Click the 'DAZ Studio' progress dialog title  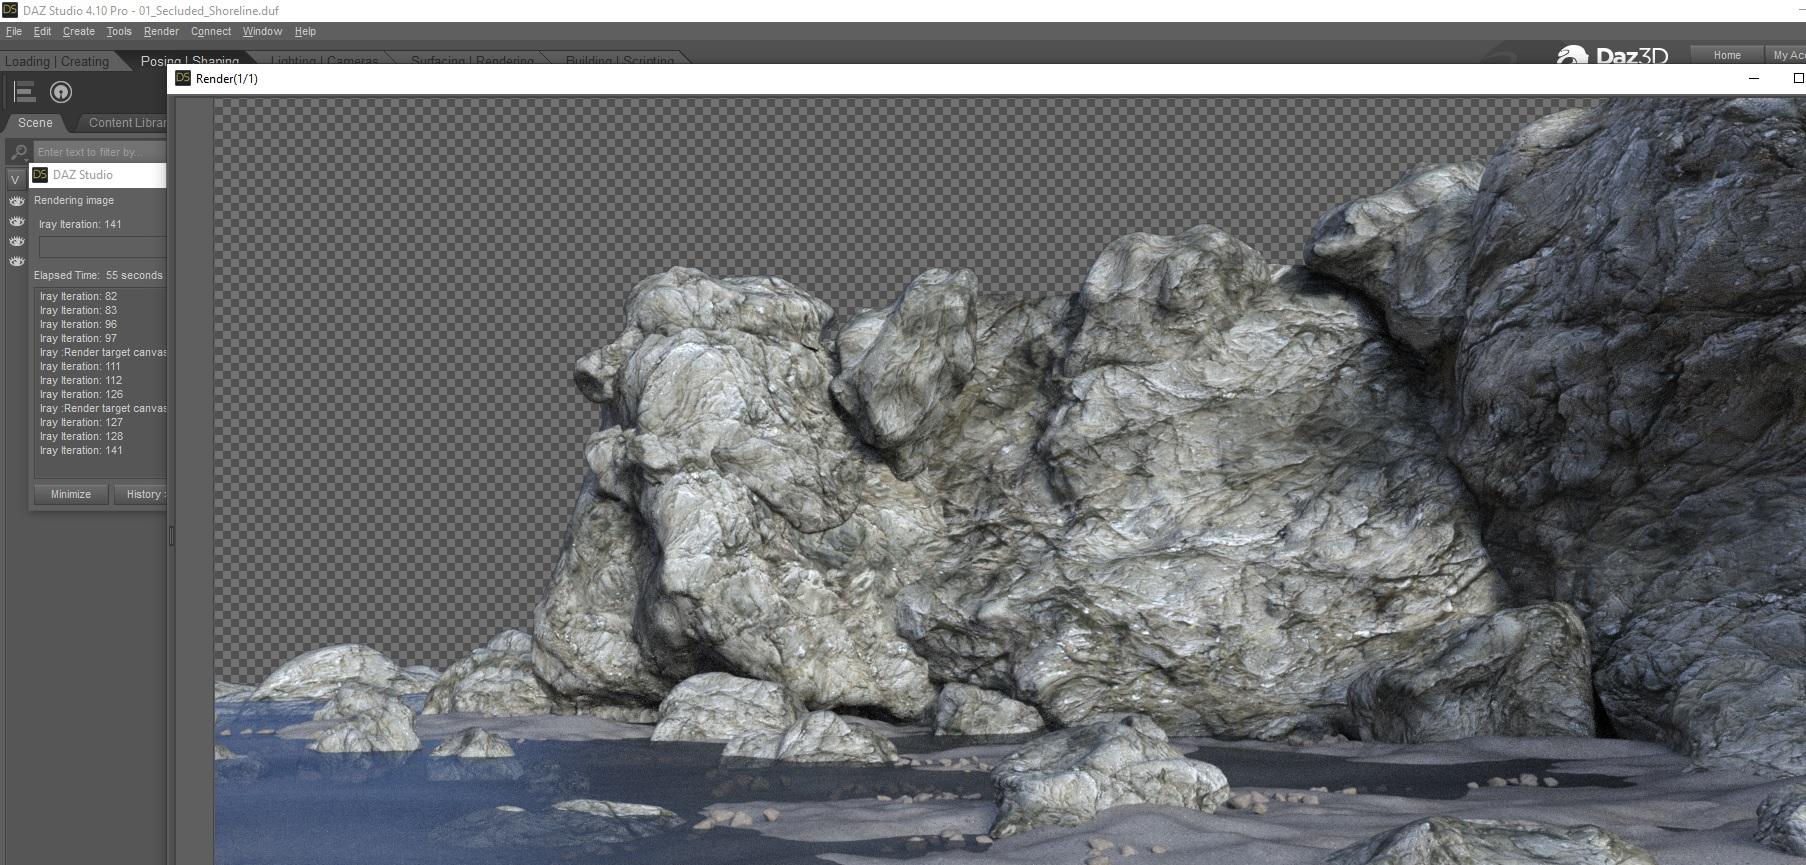tap(83, 175)
